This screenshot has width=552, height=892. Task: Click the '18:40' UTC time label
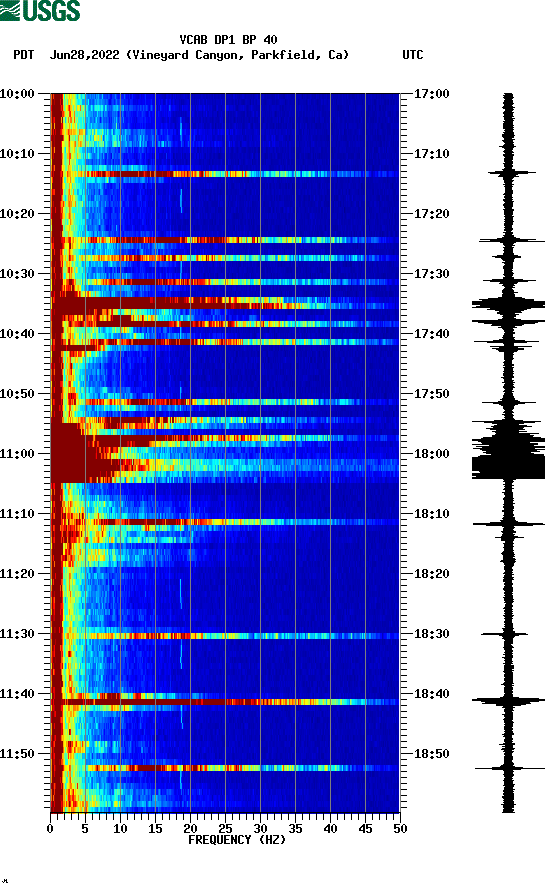(x=431, y=693)
